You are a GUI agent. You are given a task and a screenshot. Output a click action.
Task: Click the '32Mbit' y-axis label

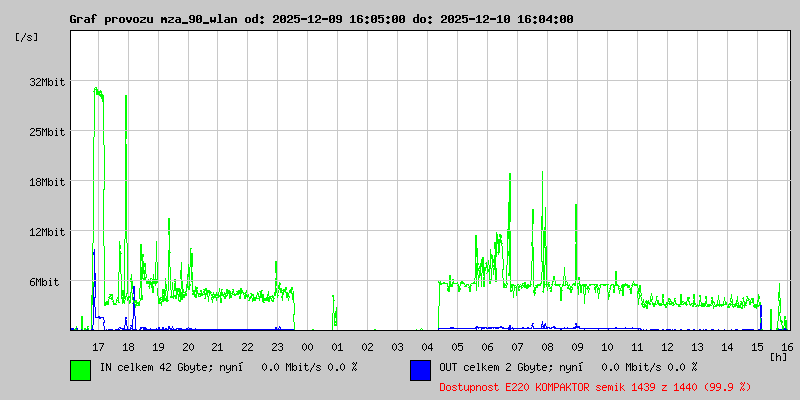[x=47, y=82]
